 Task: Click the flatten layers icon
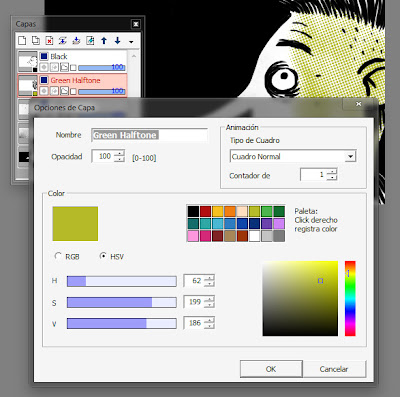coord(76,41)
